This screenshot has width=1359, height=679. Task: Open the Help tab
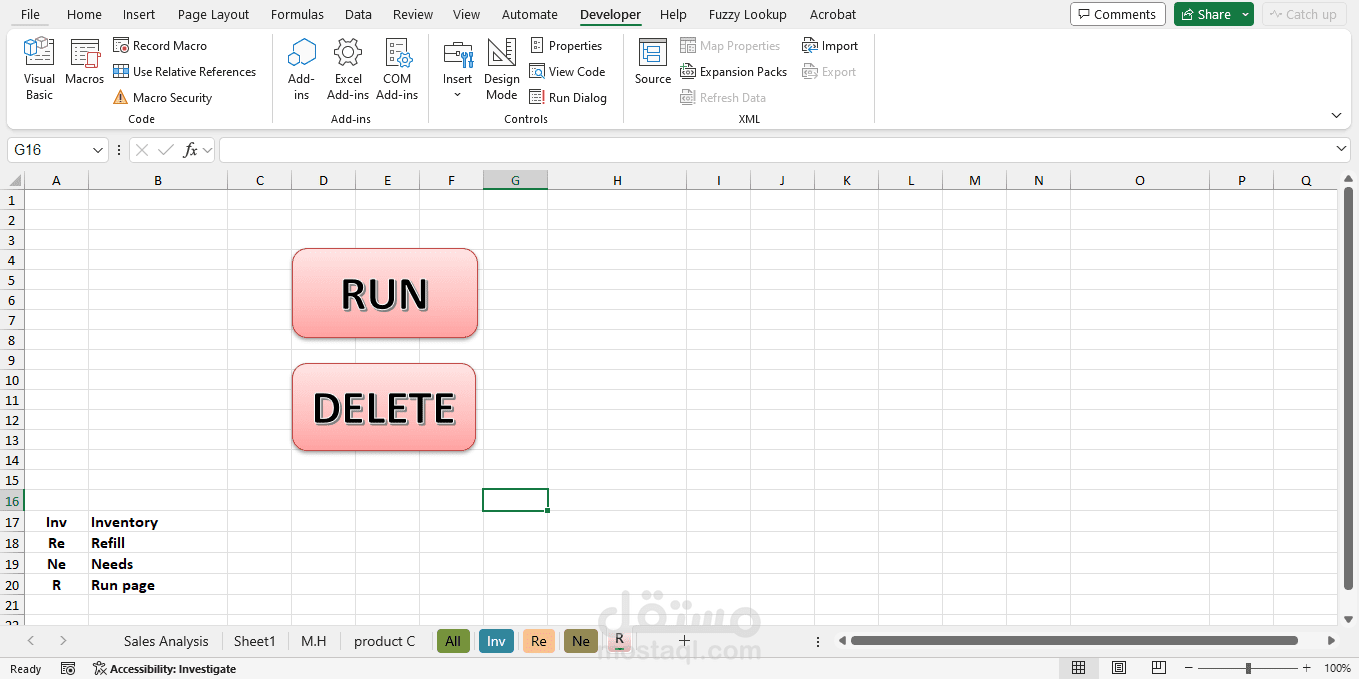(x=673, y=14)
